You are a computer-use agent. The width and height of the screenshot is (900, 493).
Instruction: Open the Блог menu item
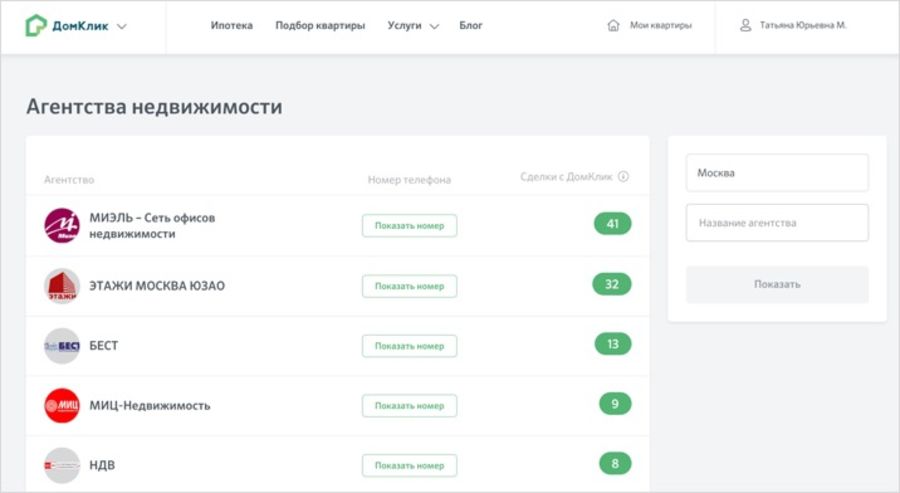[x=471, y=25]
